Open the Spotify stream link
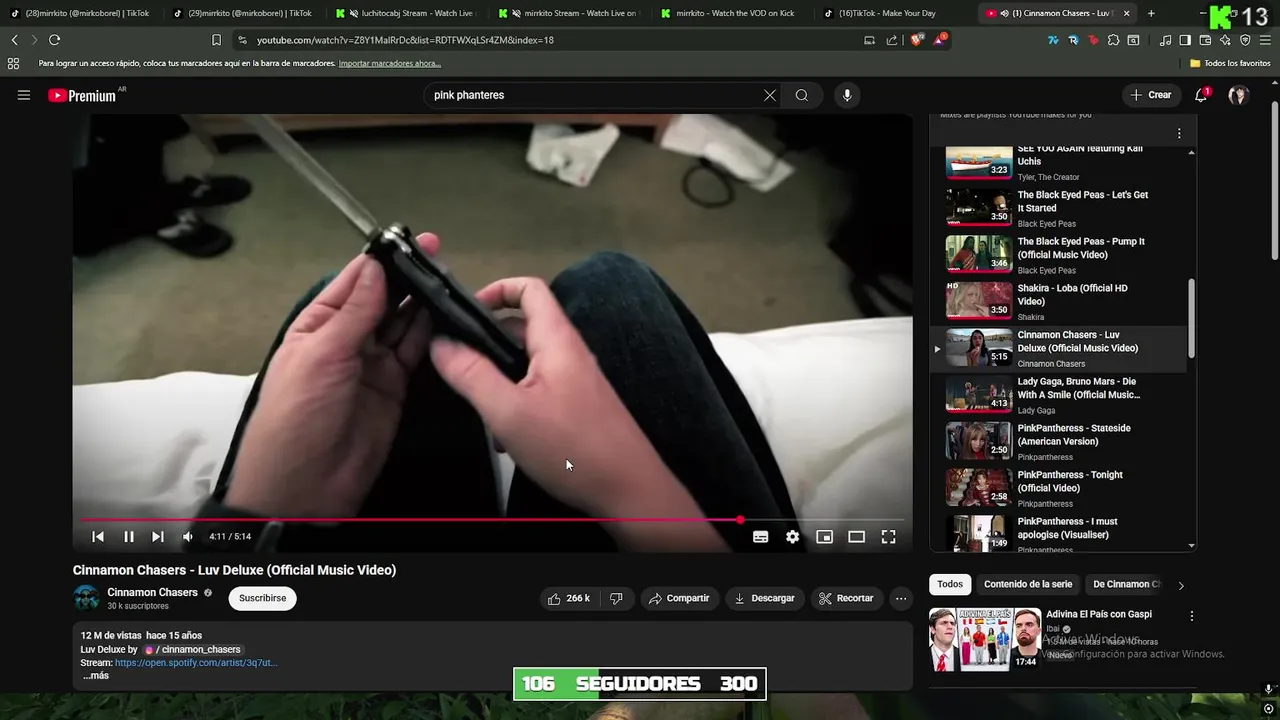Viewport: 1280px width, 720px height. click(196, 663)
